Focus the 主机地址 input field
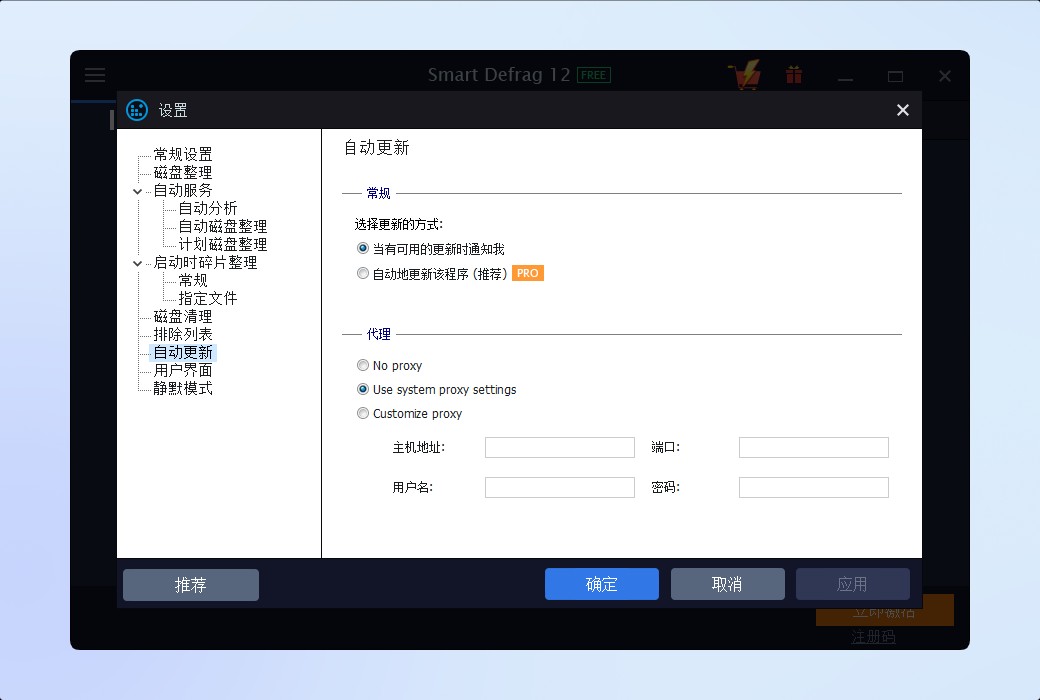1040x700 pixels. click(x=560, y=447)
